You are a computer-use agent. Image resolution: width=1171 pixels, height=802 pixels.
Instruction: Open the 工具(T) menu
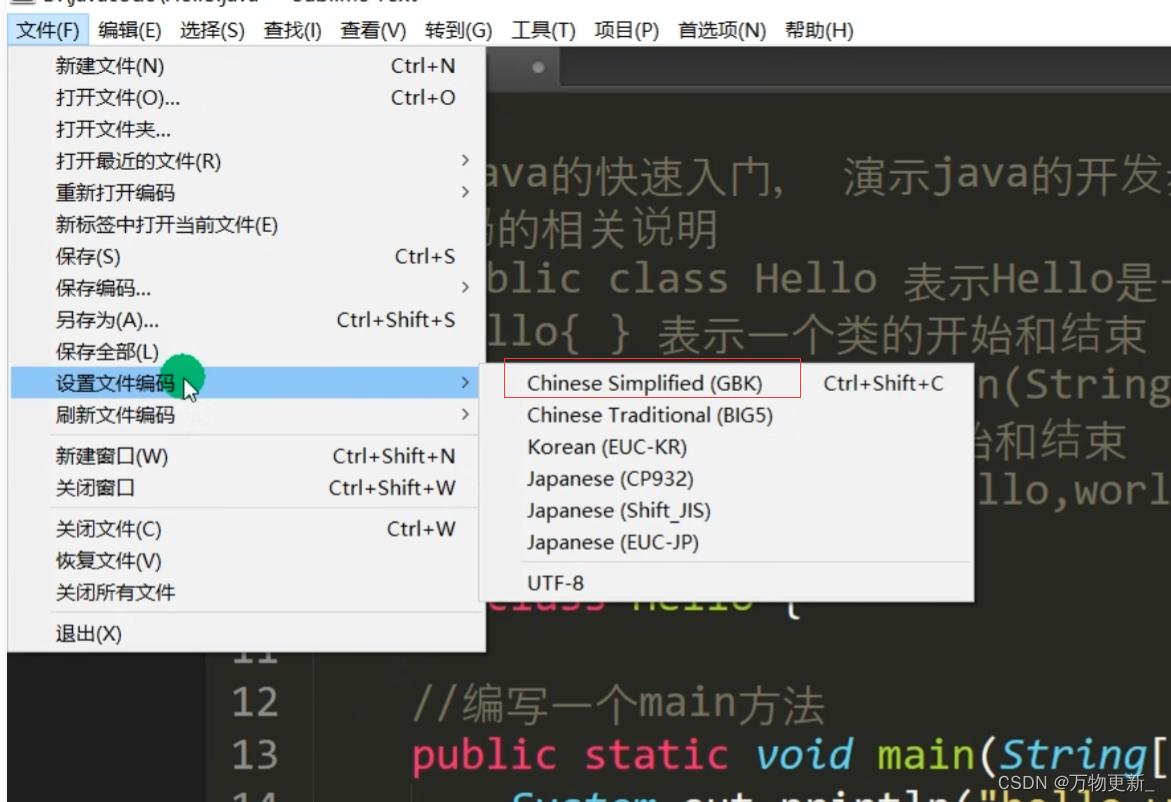pos(544,31)
